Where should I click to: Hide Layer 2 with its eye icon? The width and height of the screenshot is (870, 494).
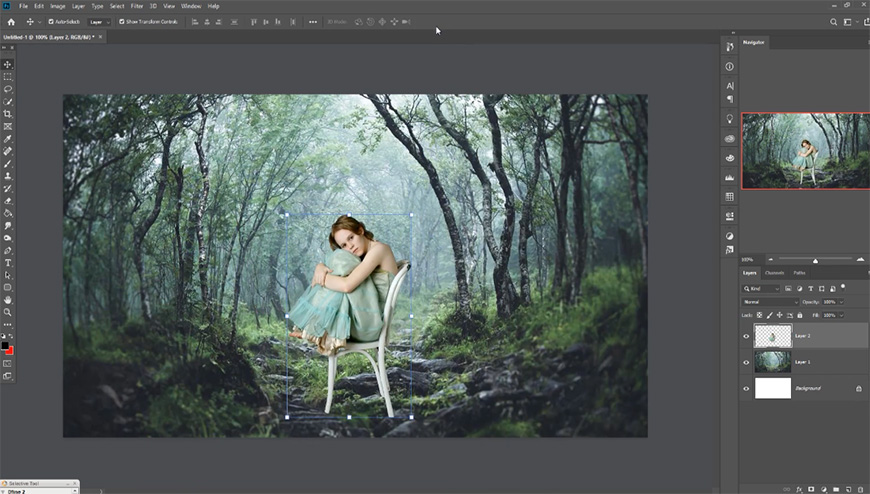pyautogui.click(x=746, y=336)
